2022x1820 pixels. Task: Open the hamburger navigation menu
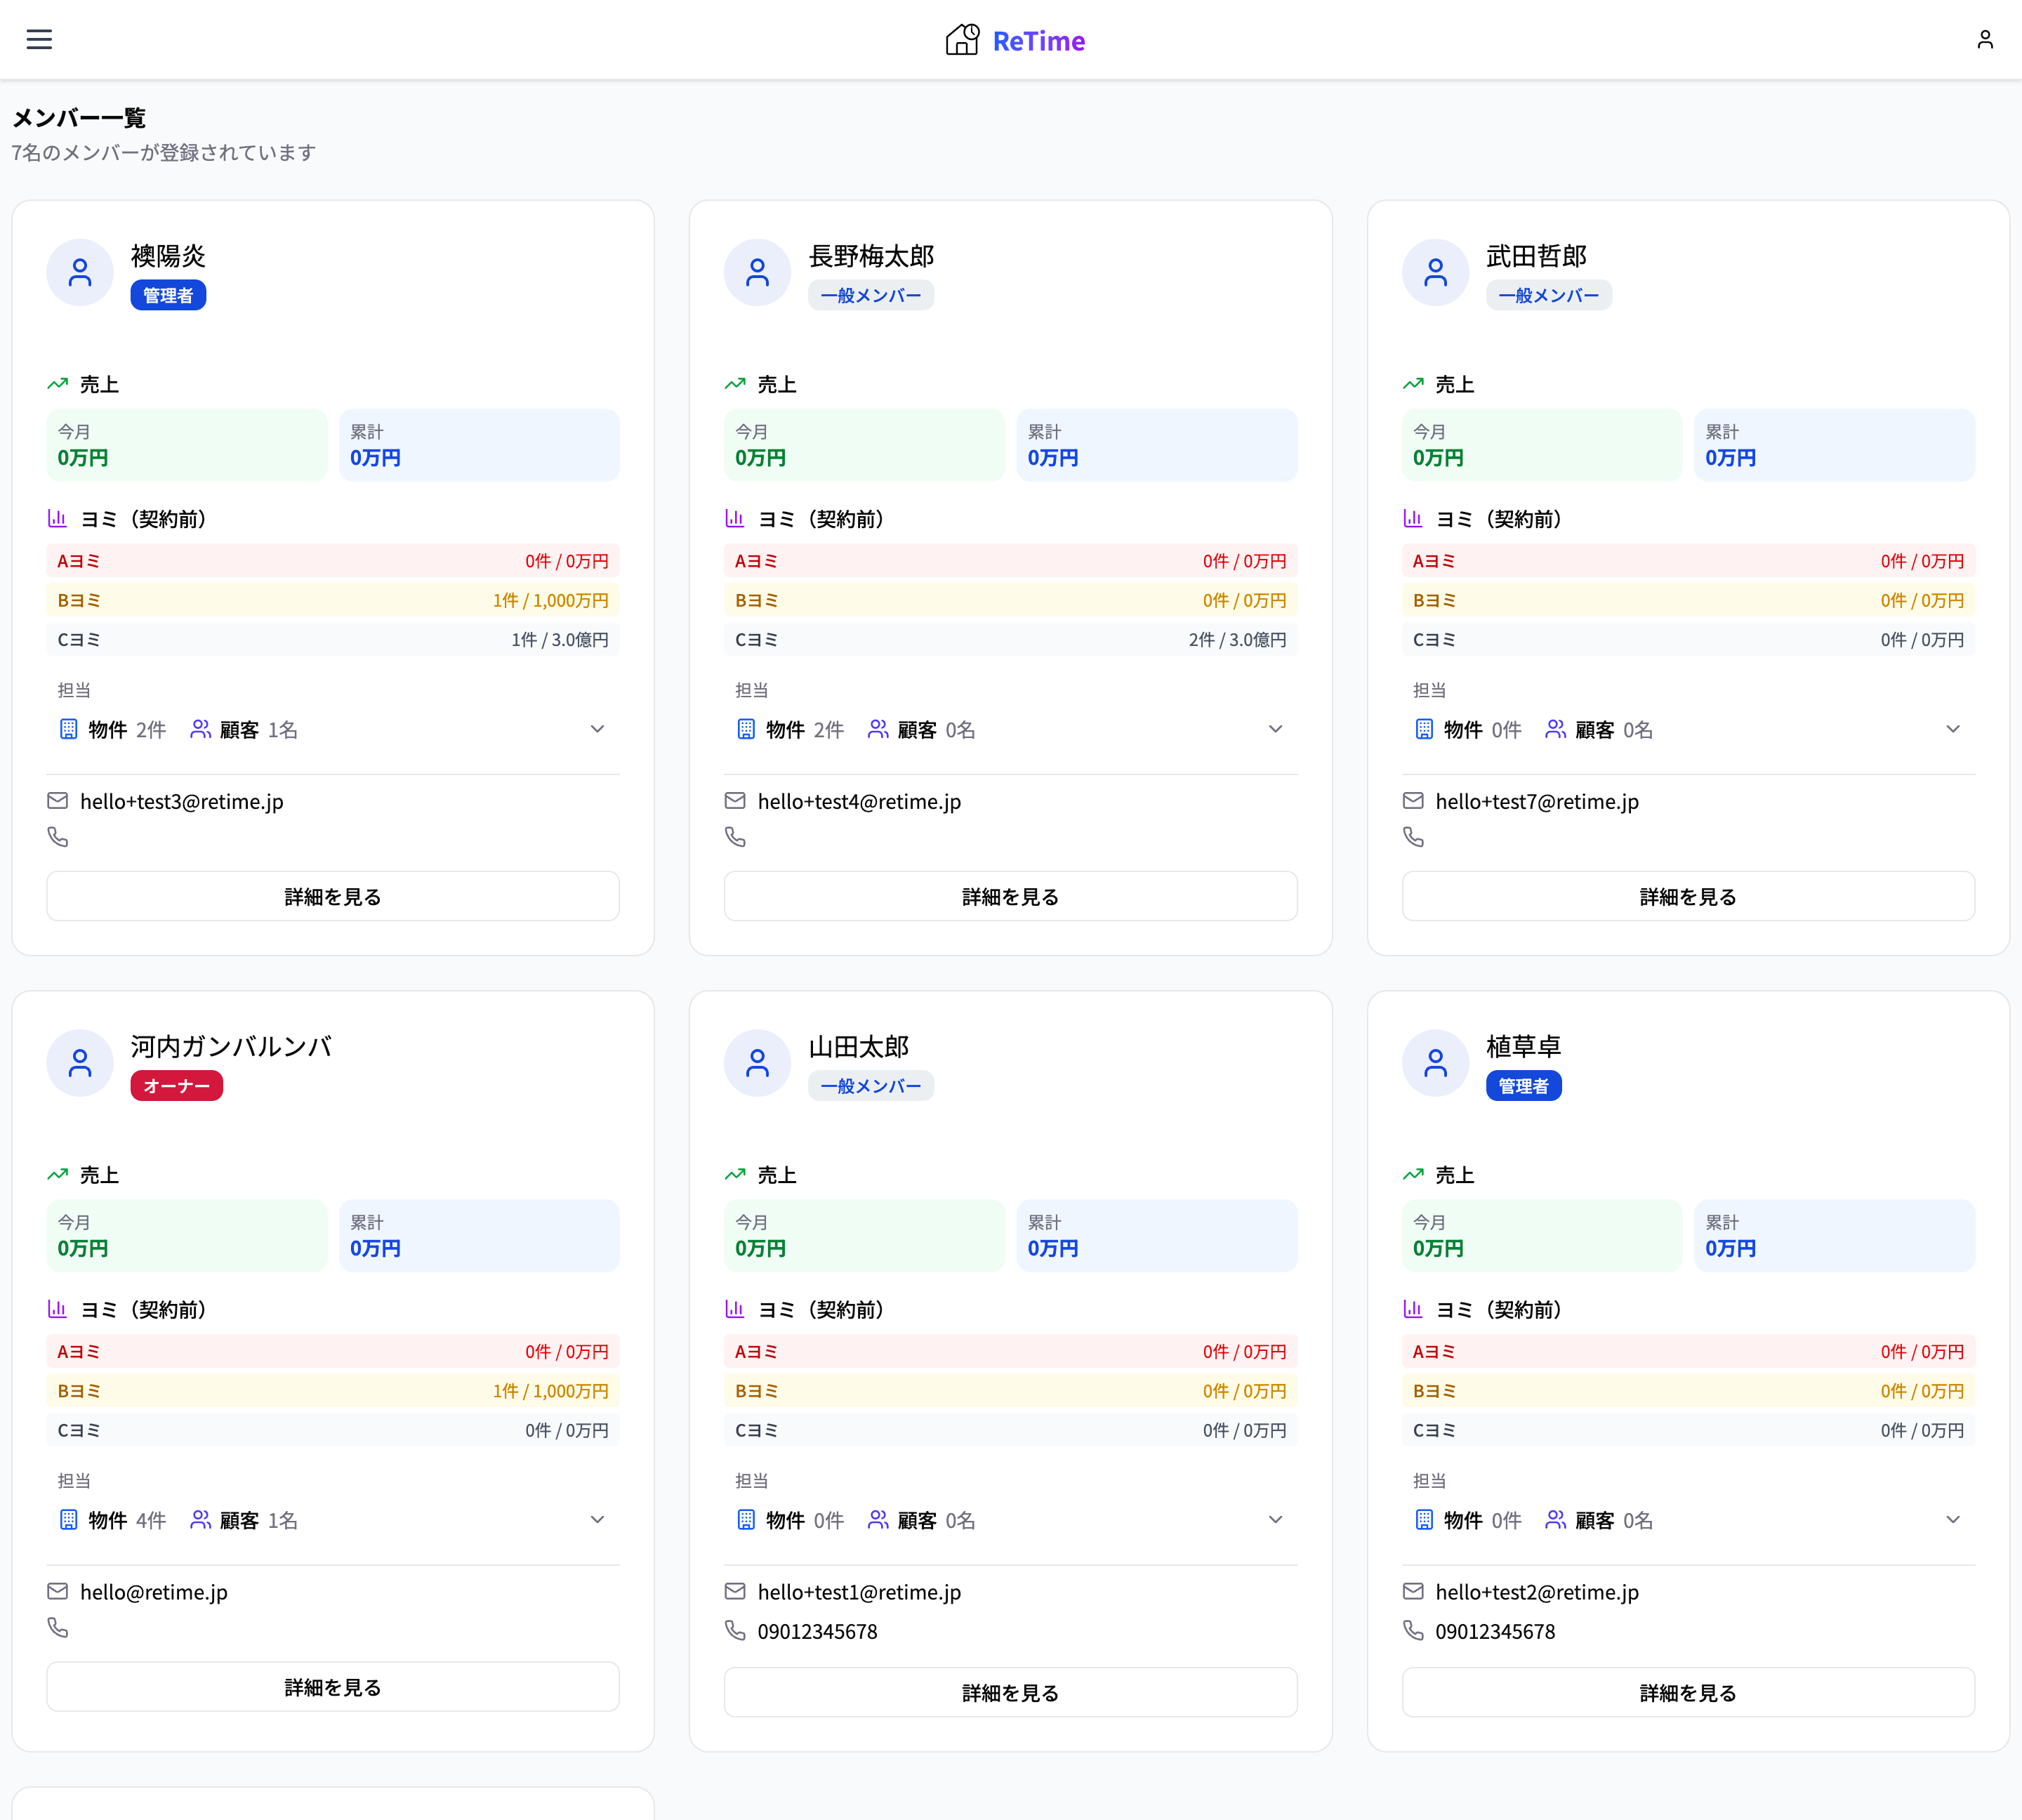pos(39,39)
